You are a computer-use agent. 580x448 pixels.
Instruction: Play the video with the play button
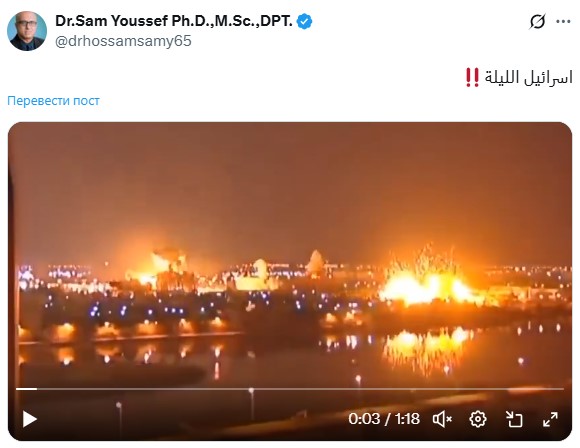click(x=30, y=419)
